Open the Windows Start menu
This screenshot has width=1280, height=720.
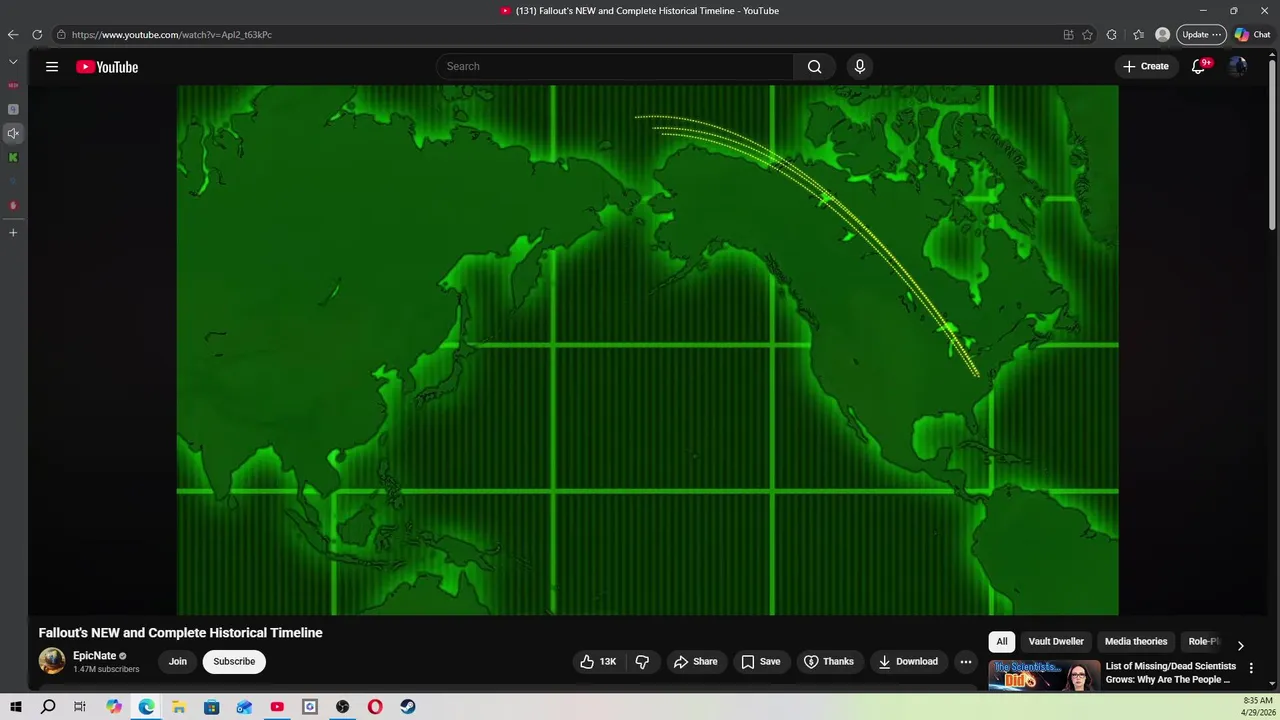16,707
